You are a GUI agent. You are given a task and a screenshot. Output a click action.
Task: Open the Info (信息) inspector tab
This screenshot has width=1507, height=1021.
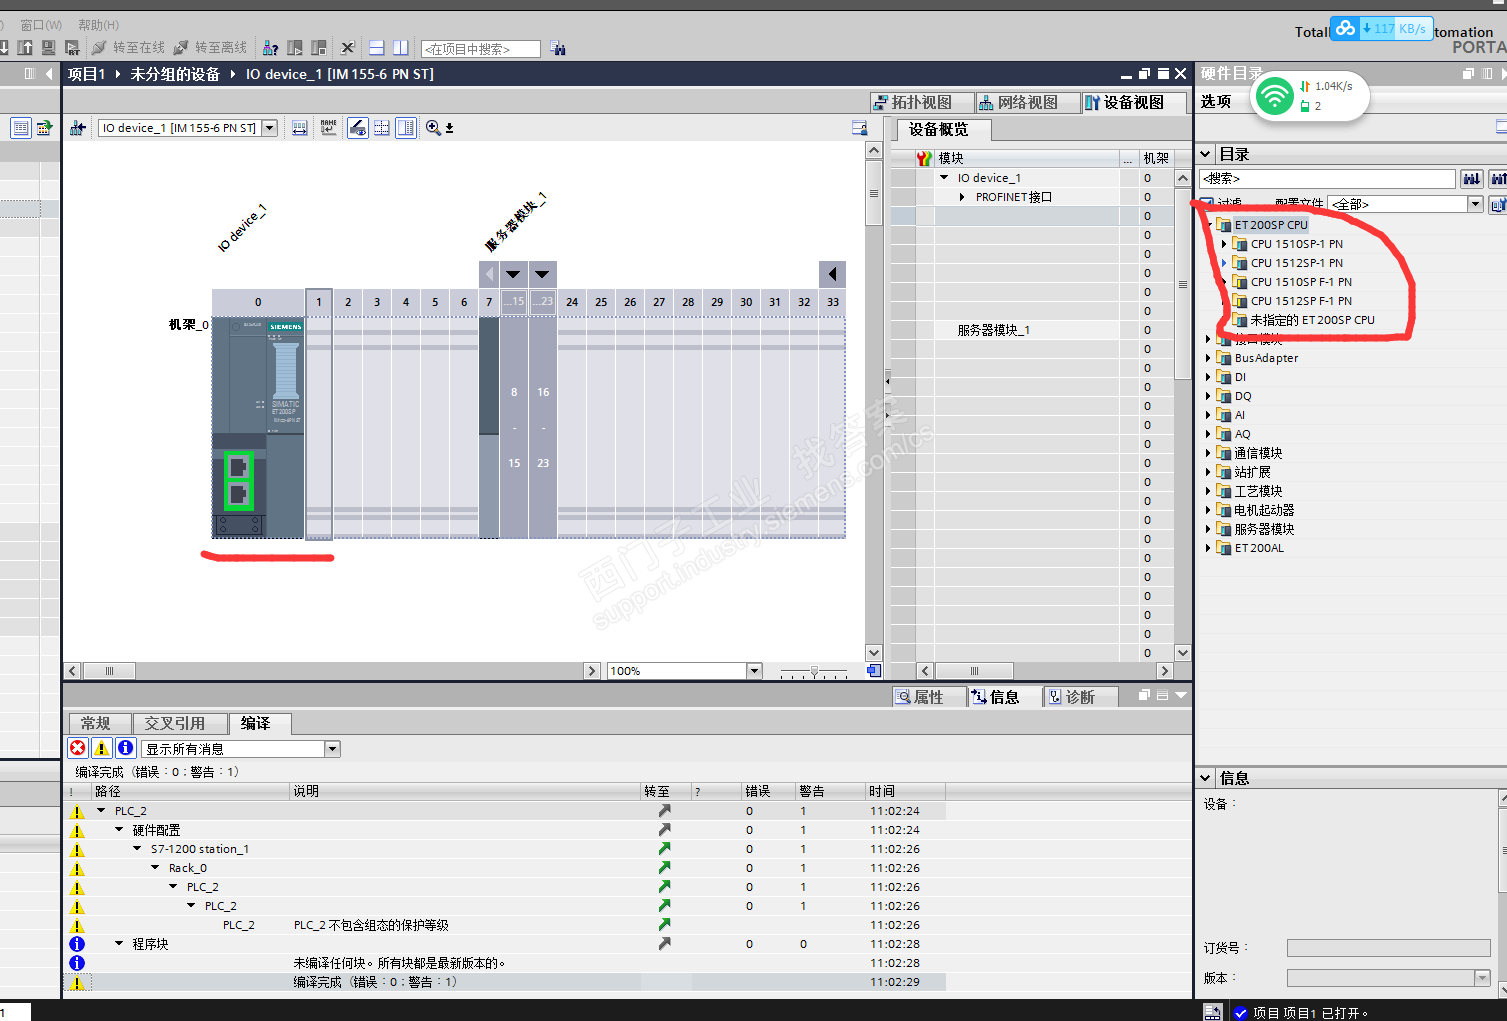tap(1004, 697)
